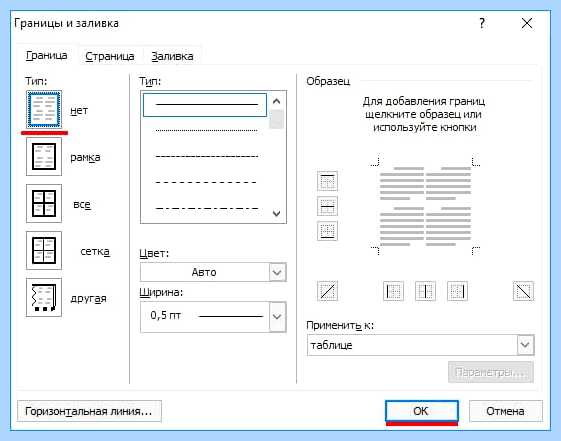Image resolution: width=561 pixels, height=441 pixels.
Task: Open the Заливка tab
Action: [172, 56]
